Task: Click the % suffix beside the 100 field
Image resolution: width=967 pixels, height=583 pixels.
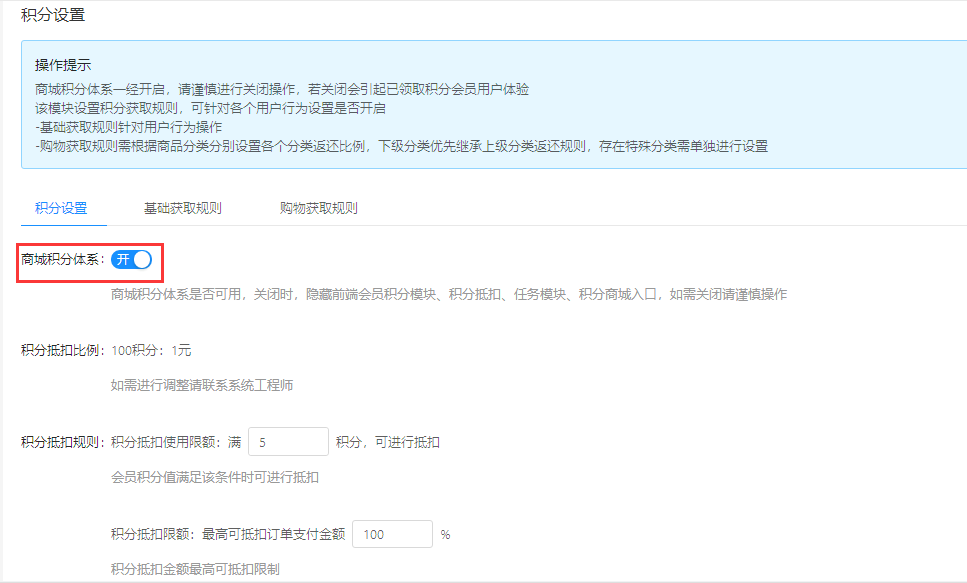Action: pyautogui.click(x=445, y=535)
